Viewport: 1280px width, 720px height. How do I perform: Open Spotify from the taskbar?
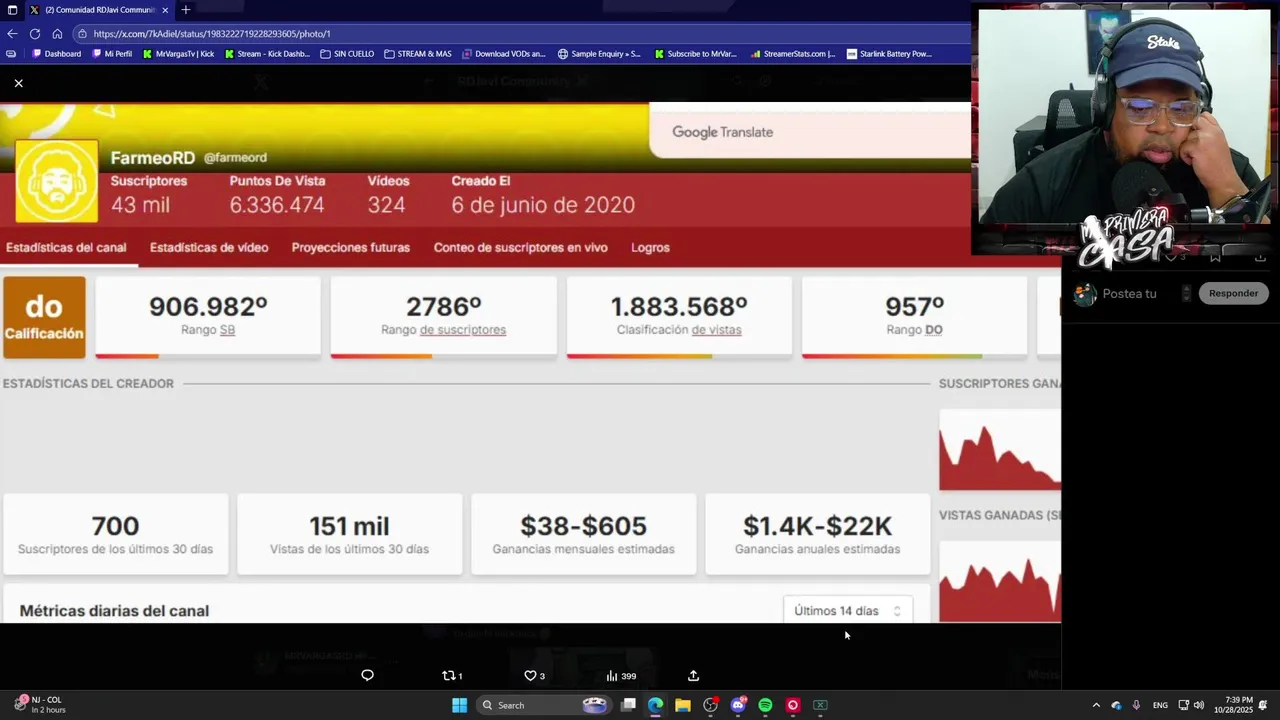tap(765, 705)
